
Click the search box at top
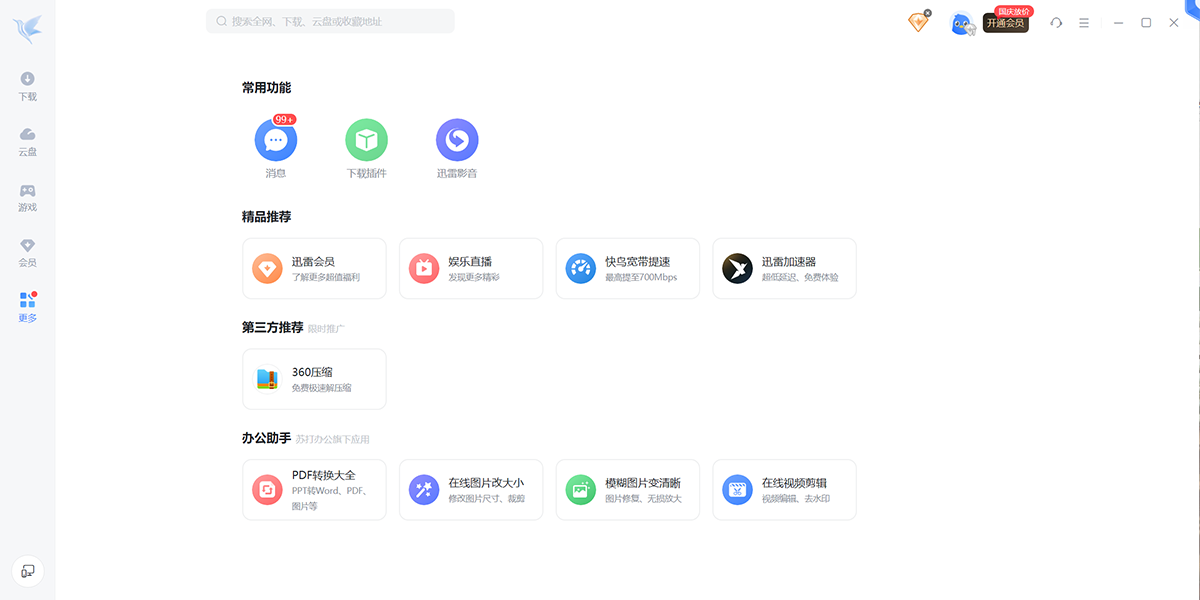point(330,21)
